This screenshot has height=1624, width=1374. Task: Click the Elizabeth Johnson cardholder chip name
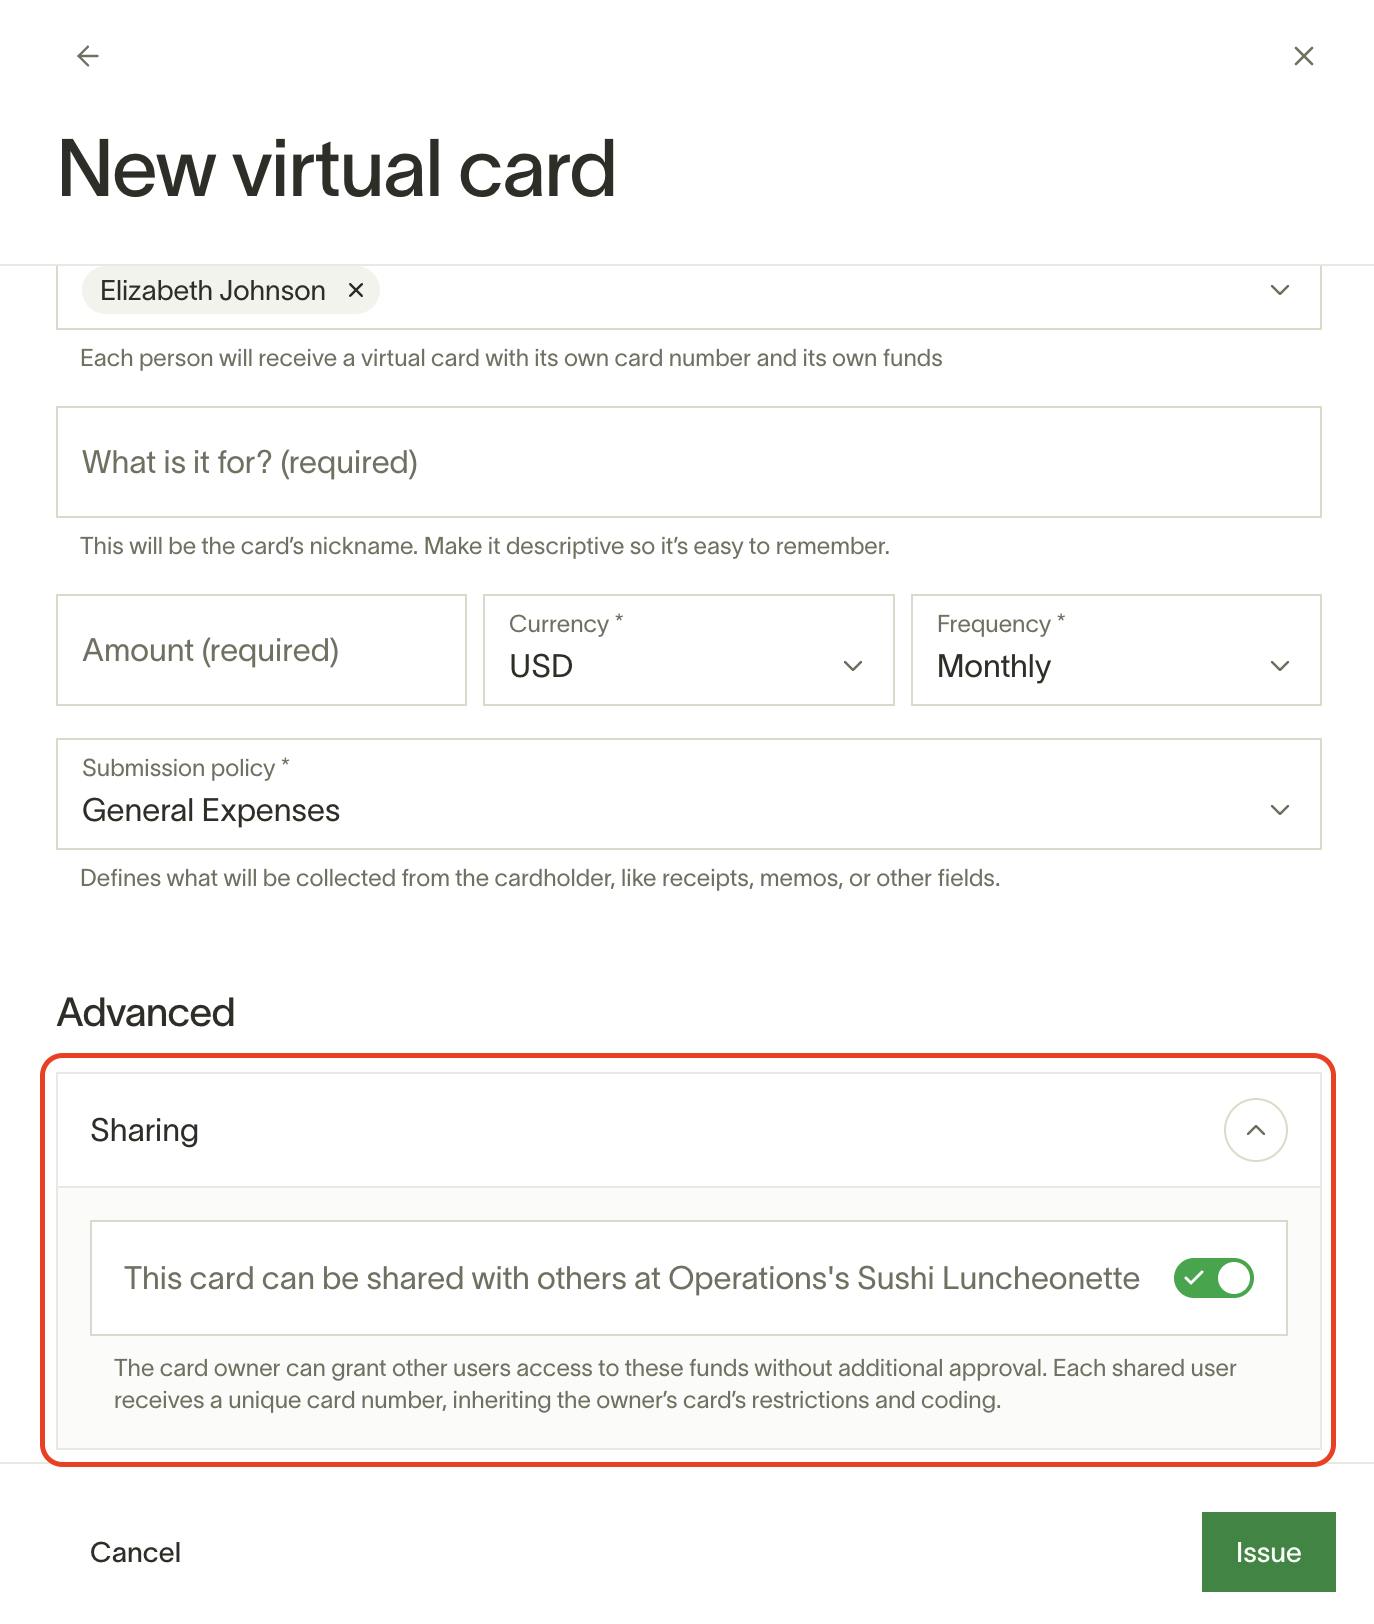pos(212,290)
